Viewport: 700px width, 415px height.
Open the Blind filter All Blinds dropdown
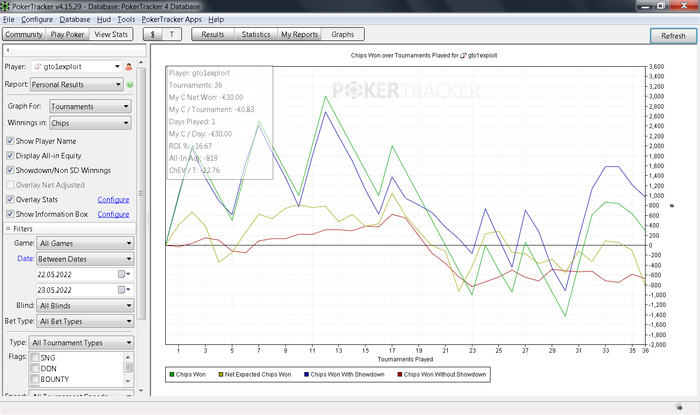click(85, 306)
